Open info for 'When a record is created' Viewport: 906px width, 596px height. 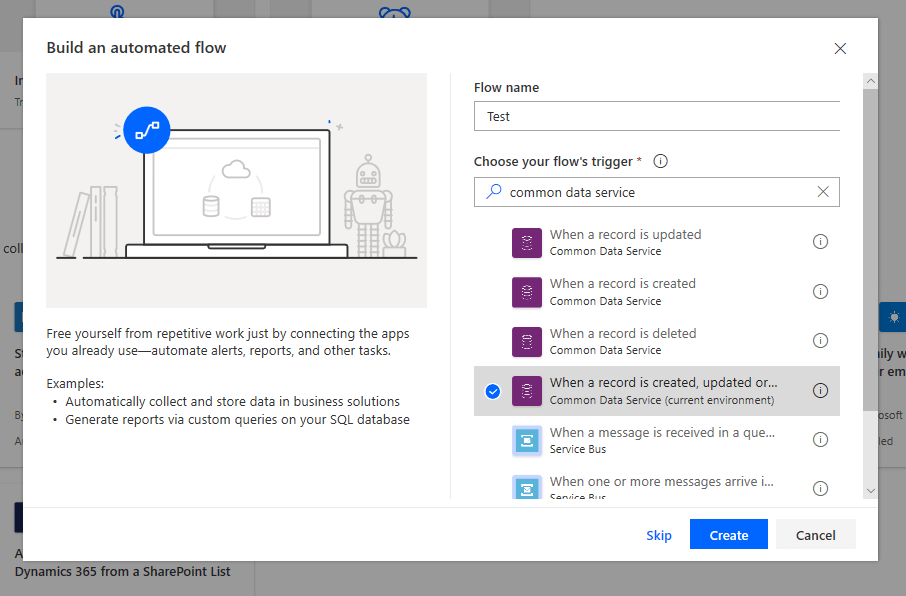coord(820,291)
